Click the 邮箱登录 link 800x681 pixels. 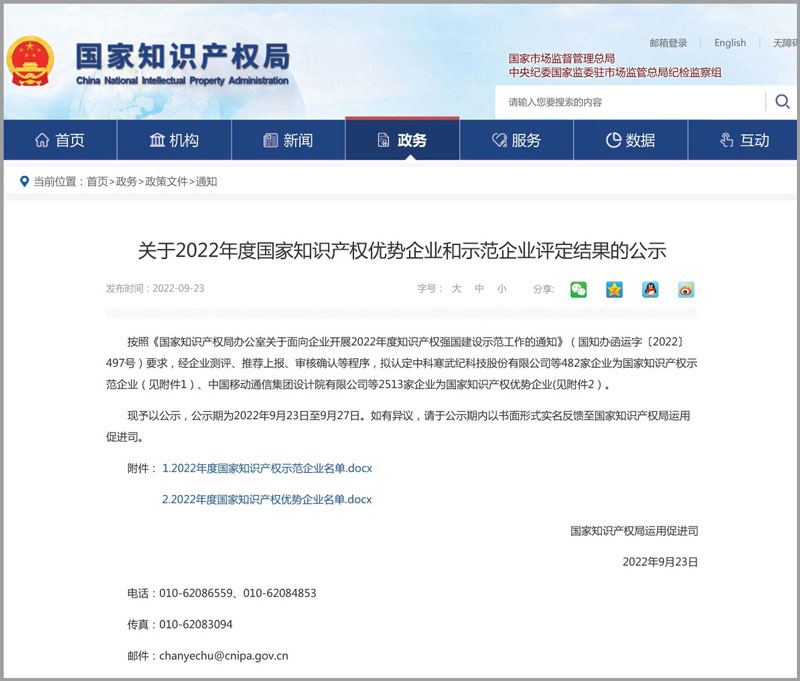[x=668, y=43]
